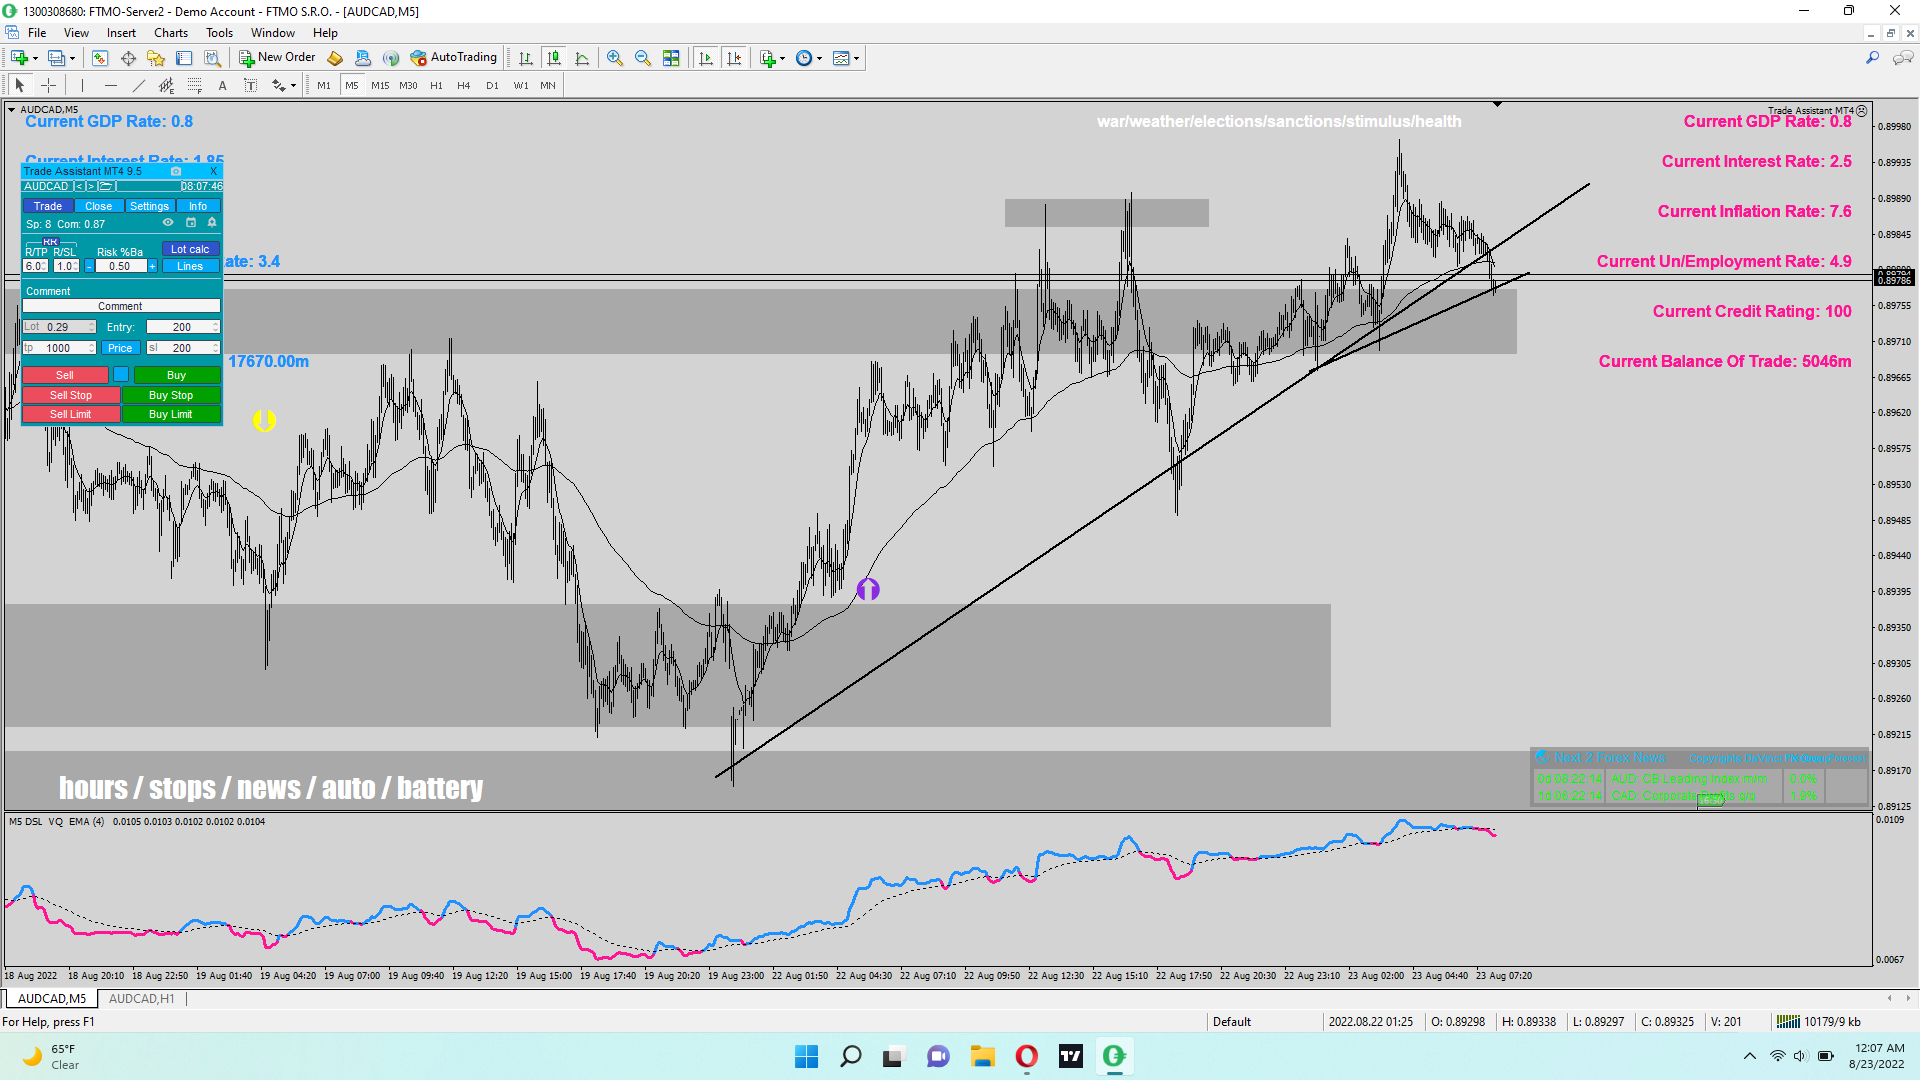1920x1080 pixels.
Task: Click the New Order toolbar button
Action: 277,58
